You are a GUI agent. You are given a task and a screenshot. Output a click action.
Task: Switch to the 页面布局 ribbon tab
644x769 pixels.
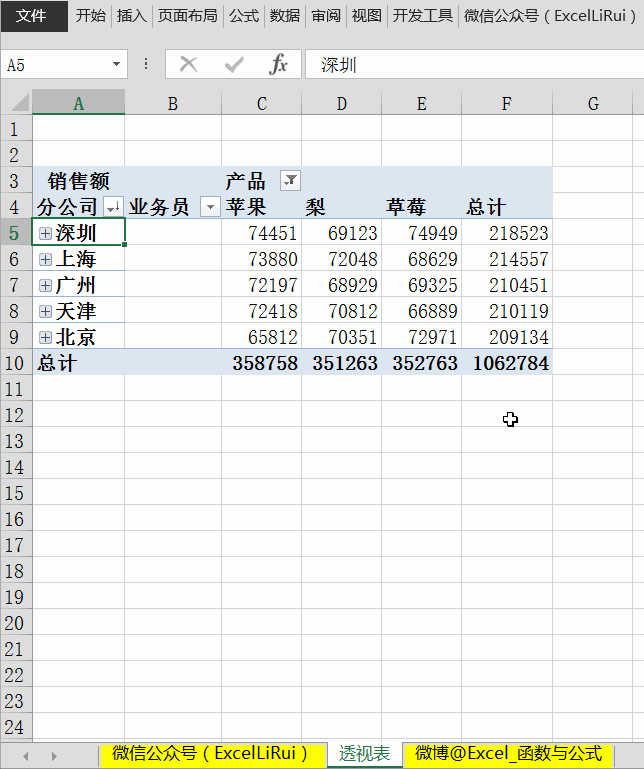point(187,16)
